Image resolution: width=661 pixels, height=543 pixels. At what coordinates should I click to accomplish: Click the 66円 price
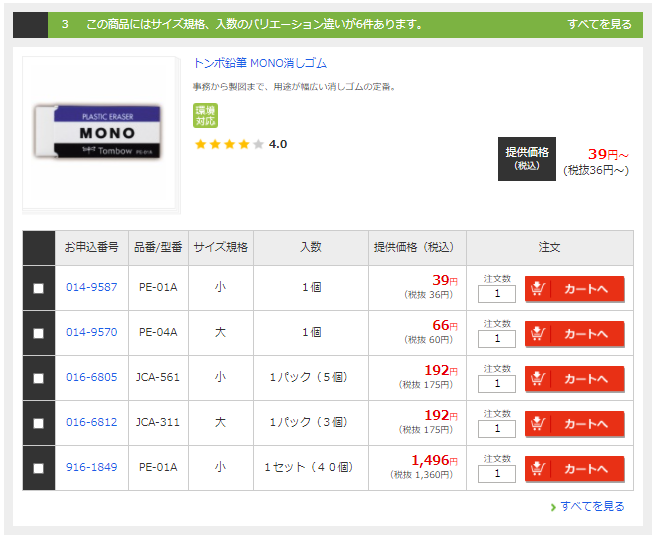coord(445,325)
